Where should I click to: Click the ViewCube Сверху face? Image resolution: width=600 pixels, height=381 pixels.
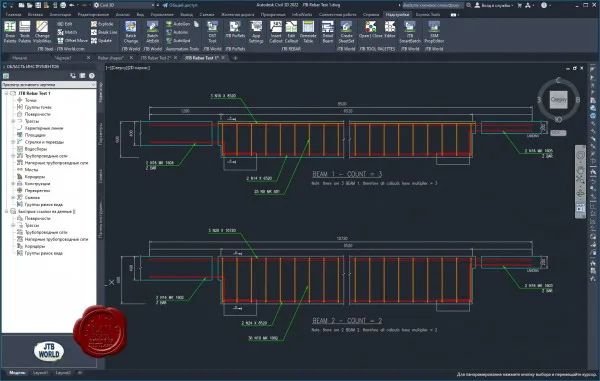point(558,99)
